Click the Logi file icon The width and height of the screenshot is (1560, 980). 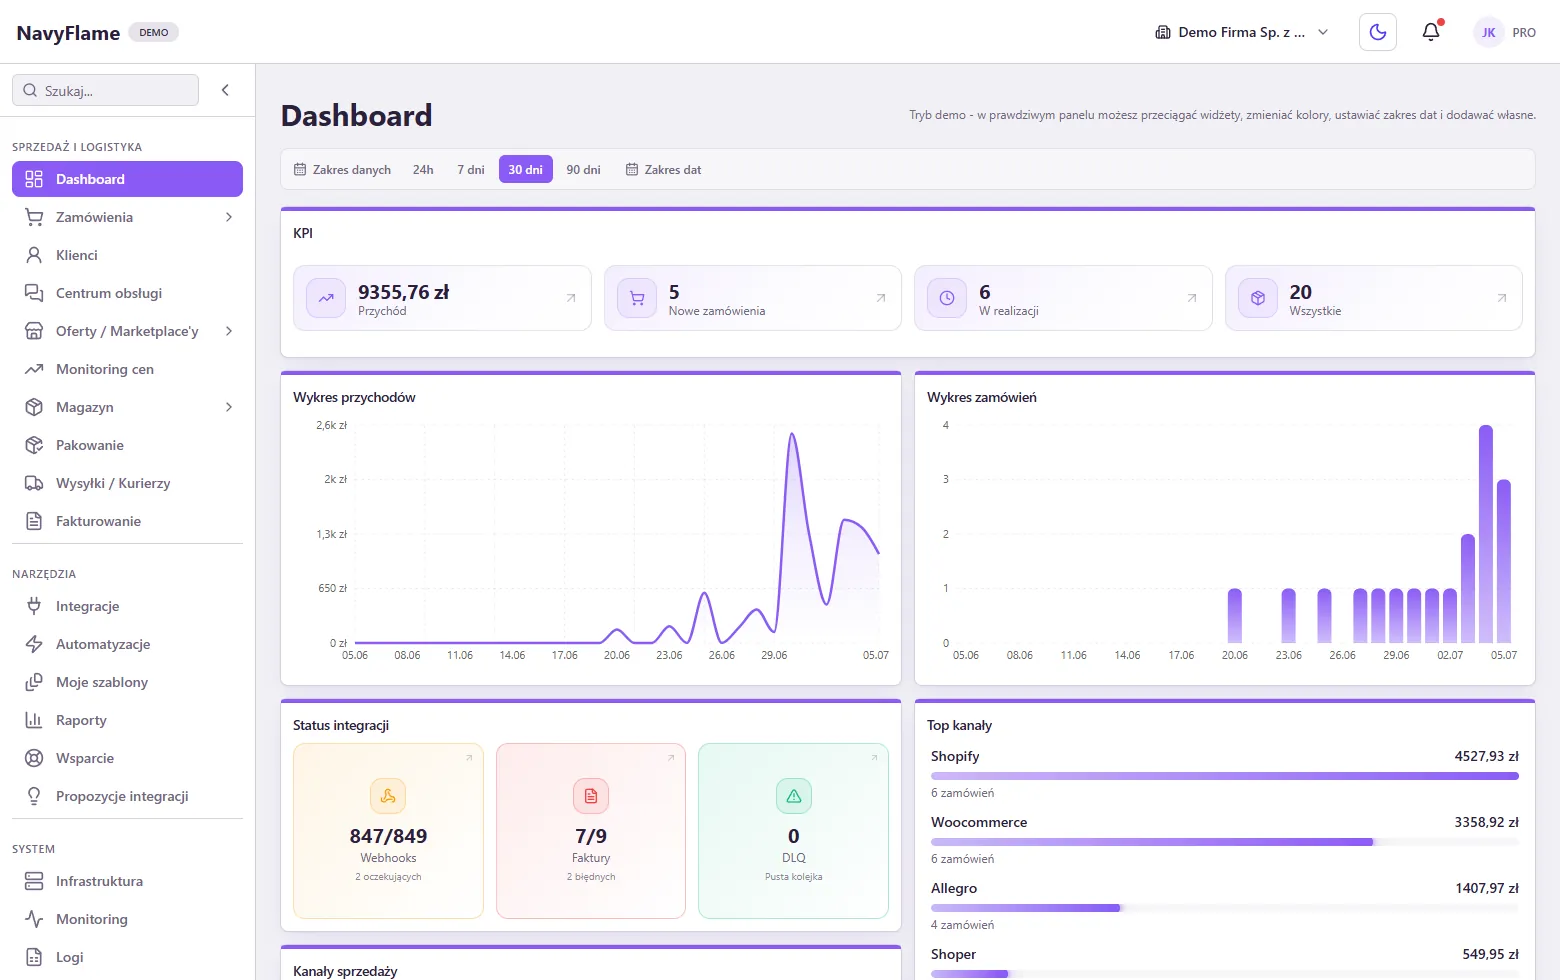pyautogui.click(x=34, y=957)
